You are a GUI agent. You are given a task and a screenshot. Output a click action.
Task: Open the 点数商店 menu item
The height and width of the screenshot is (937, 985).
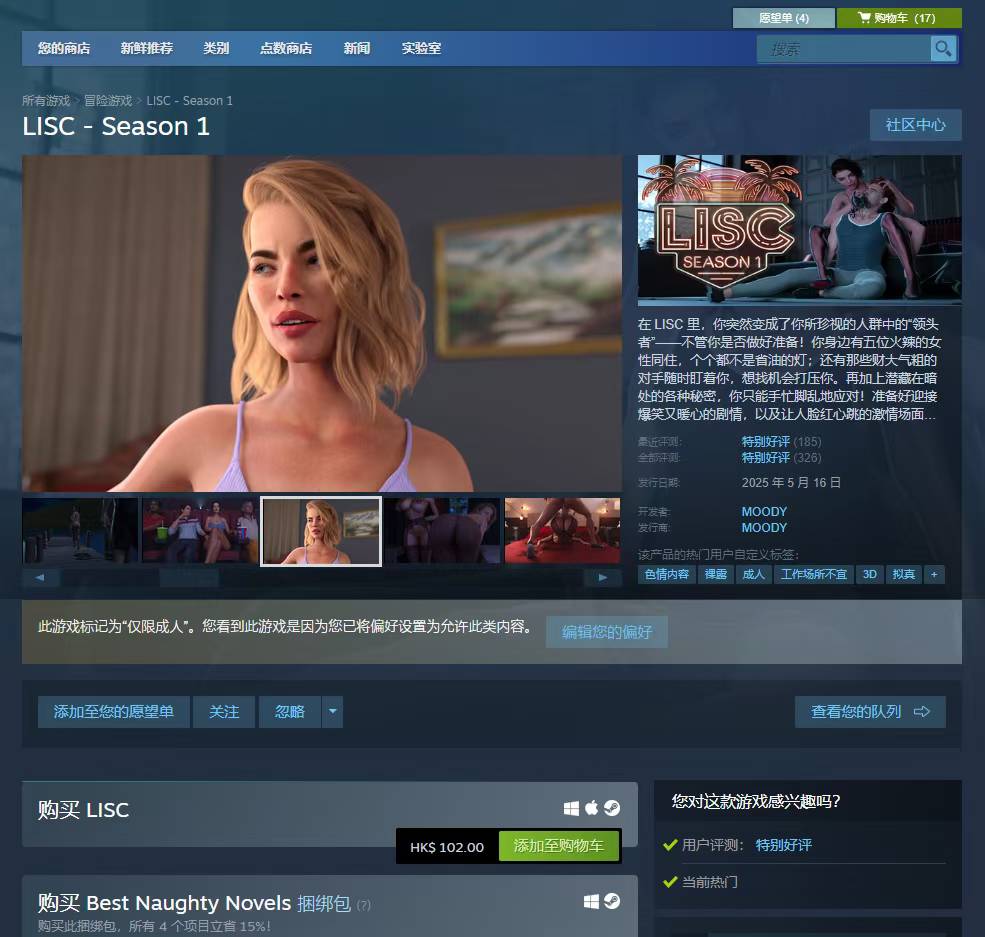point(286,48)
